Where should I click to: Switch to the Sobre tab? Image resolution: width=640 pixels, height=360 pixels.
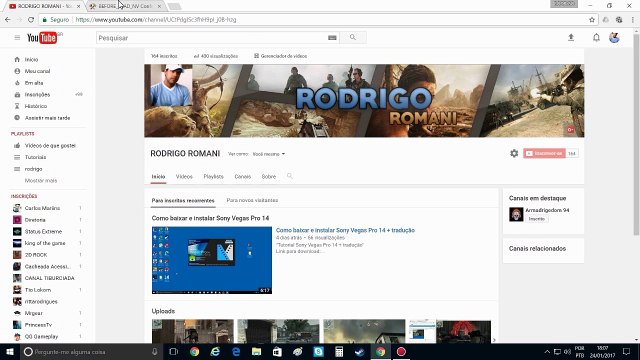click(269, 176)
